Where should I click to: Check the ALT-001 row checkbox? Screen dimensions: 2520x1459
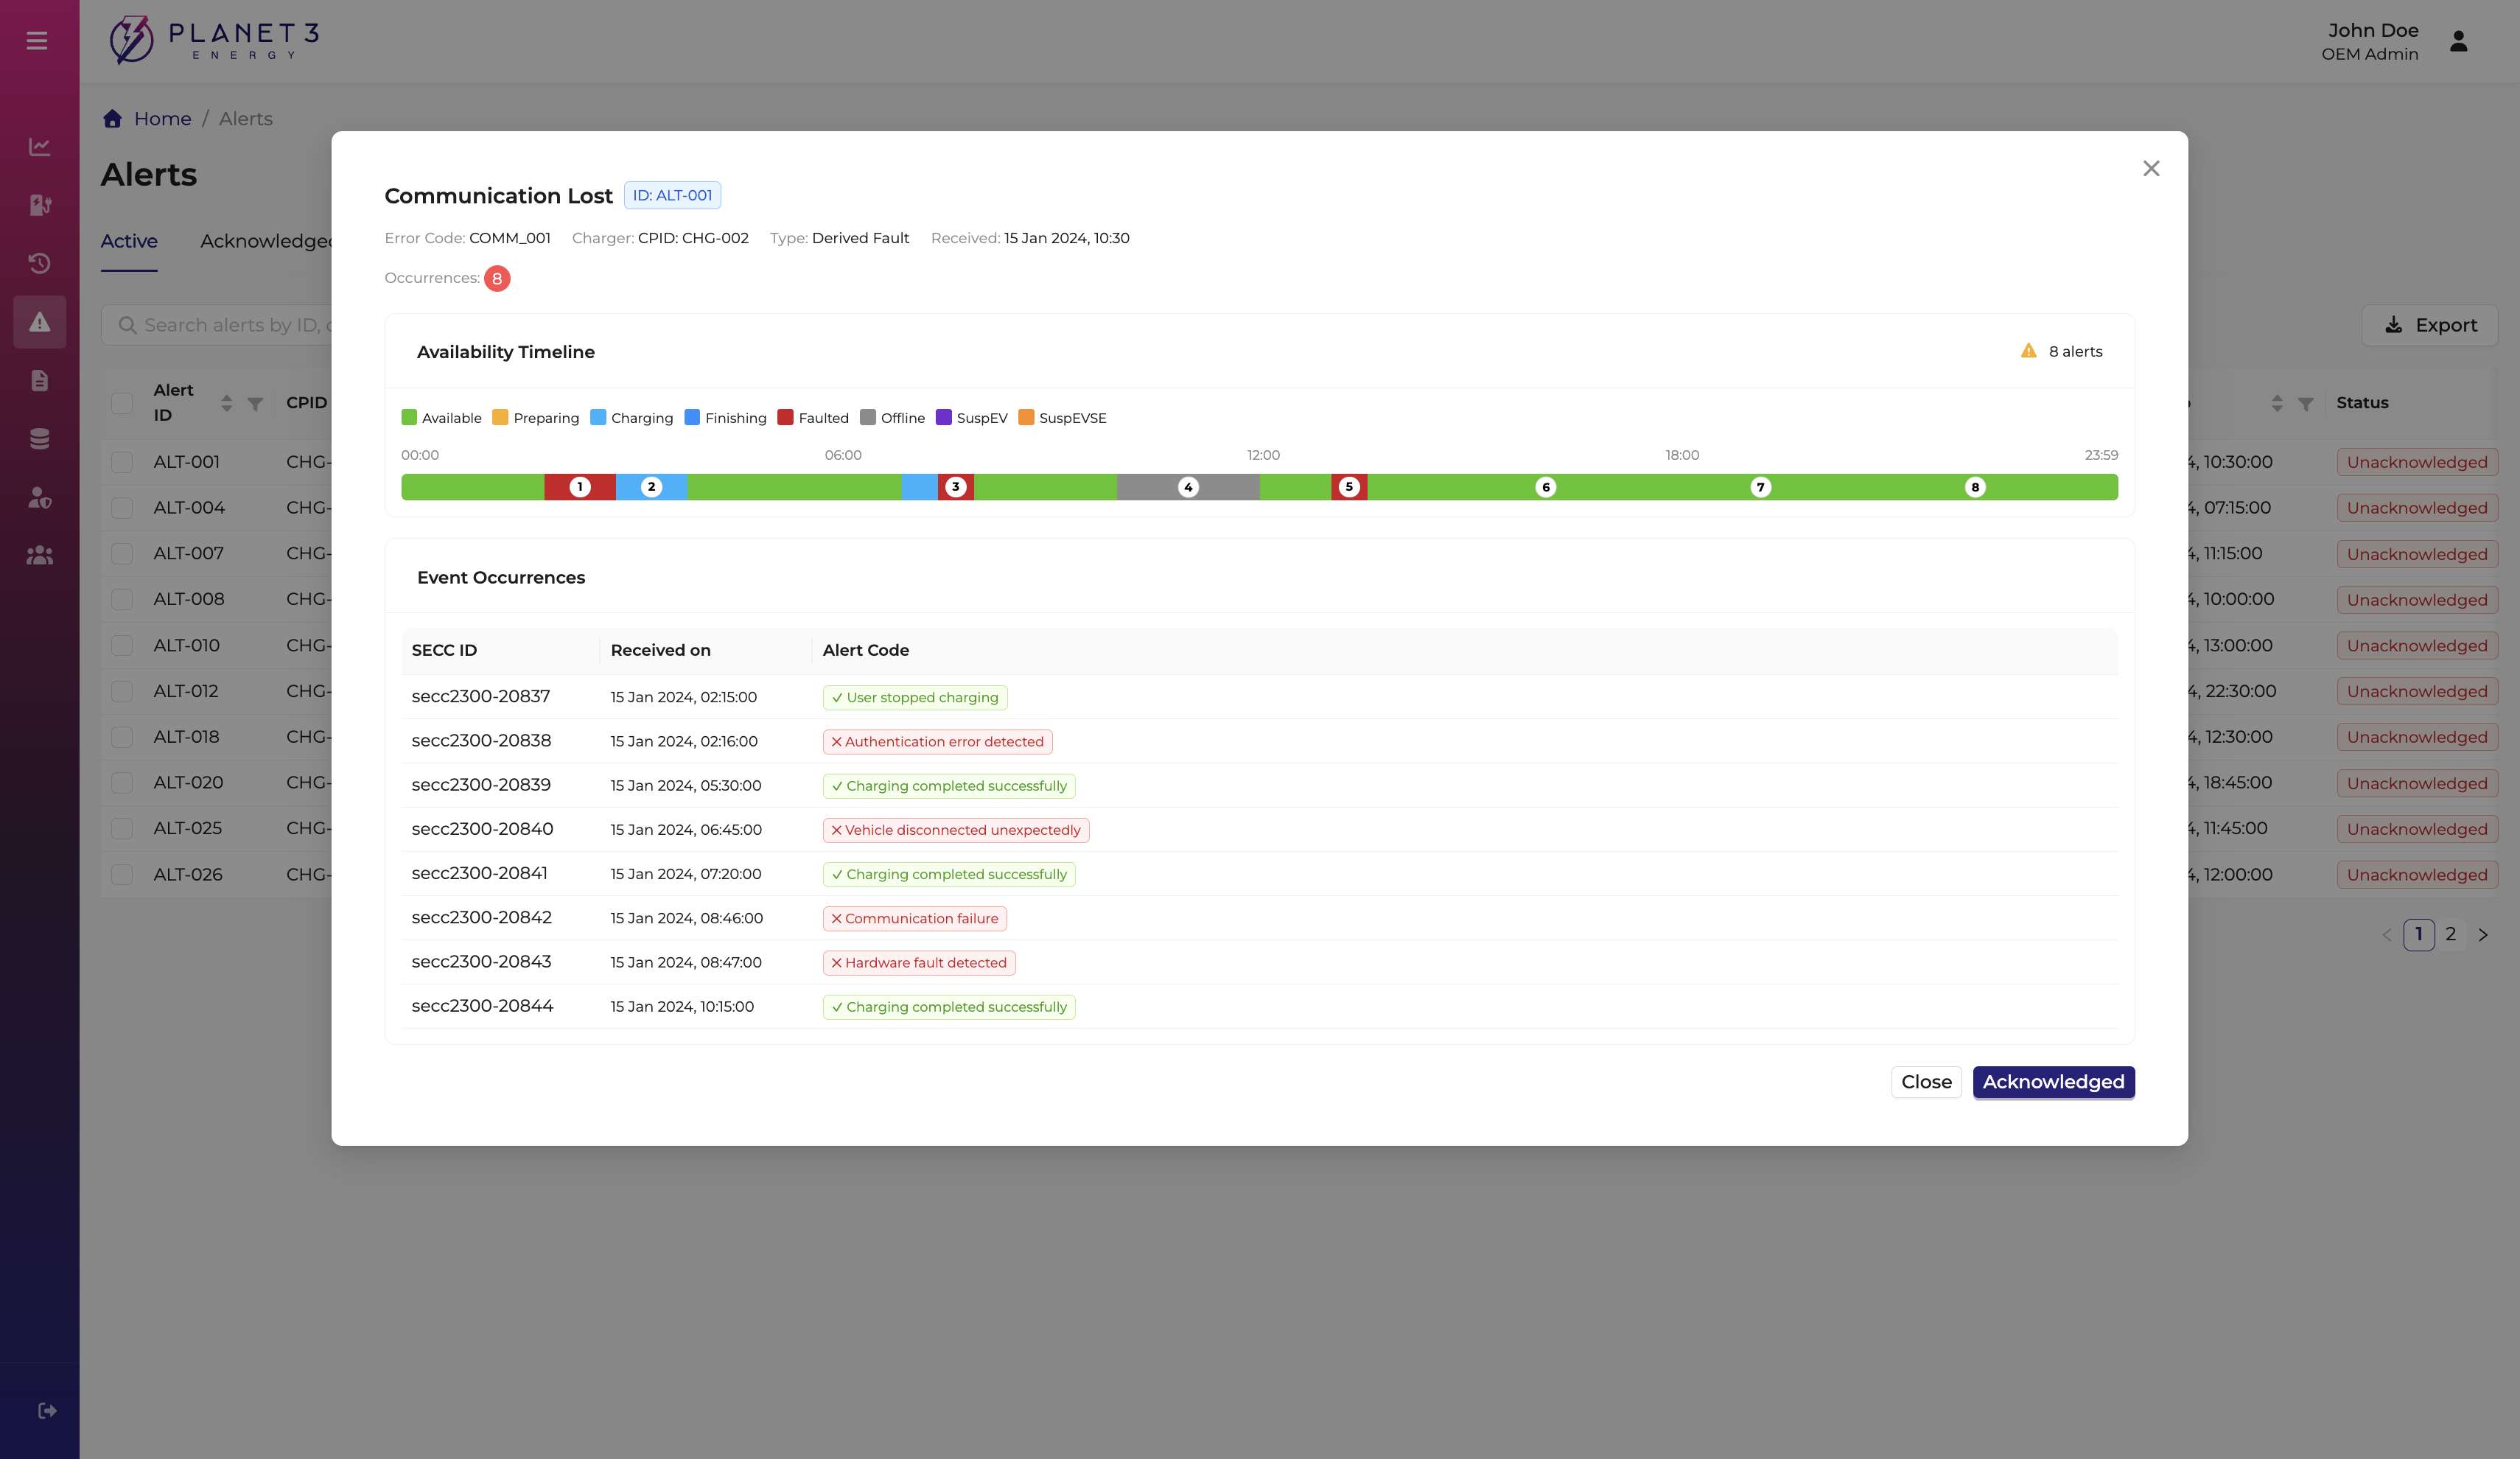click(x=122, y=462)
